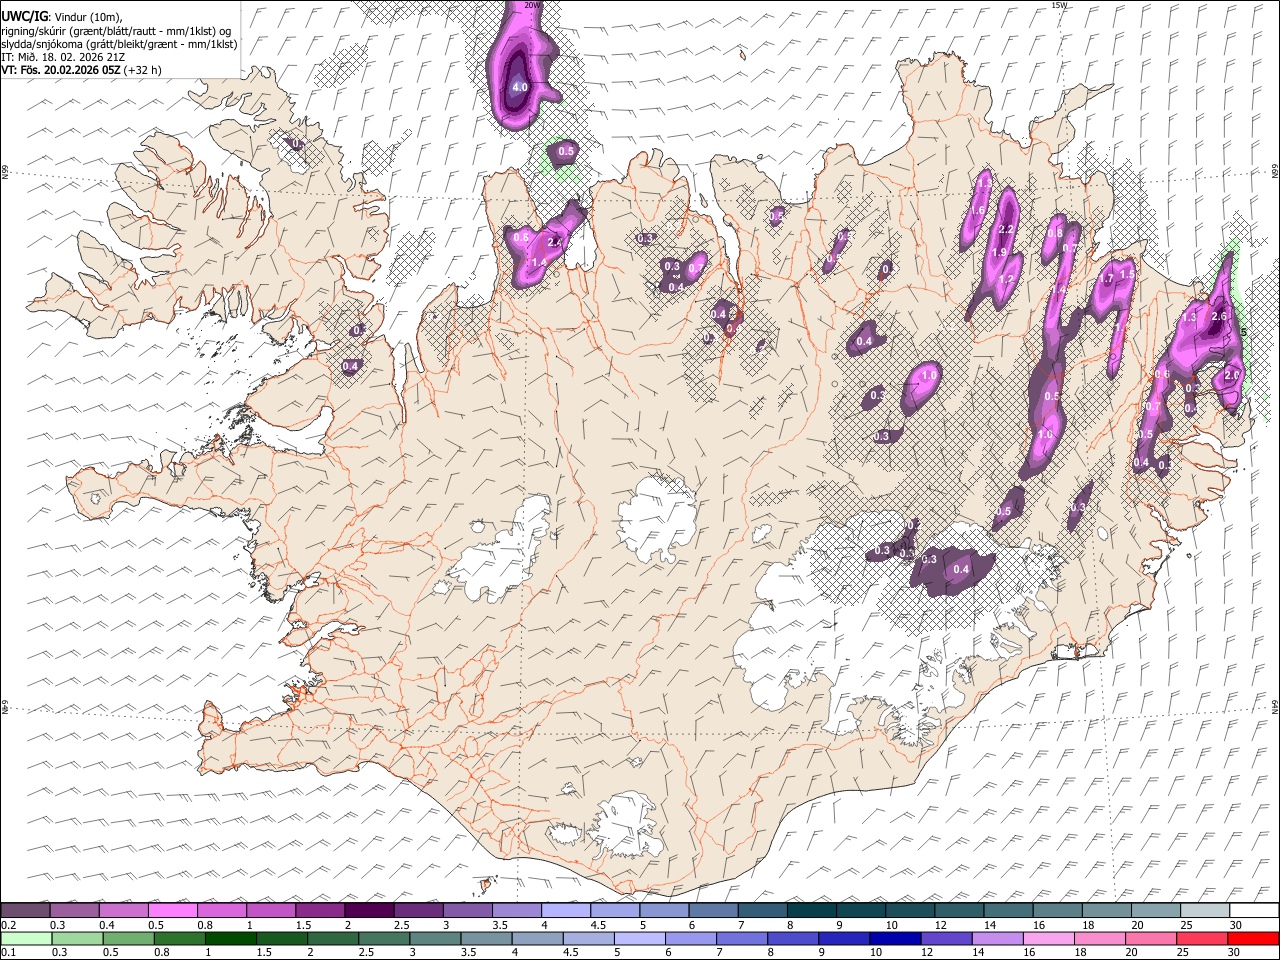The height and width of the screenshot is (960, 1280).
Task: Click the 0.8 orchid swatch in upper legend row
Action: [x=221, y=911]
